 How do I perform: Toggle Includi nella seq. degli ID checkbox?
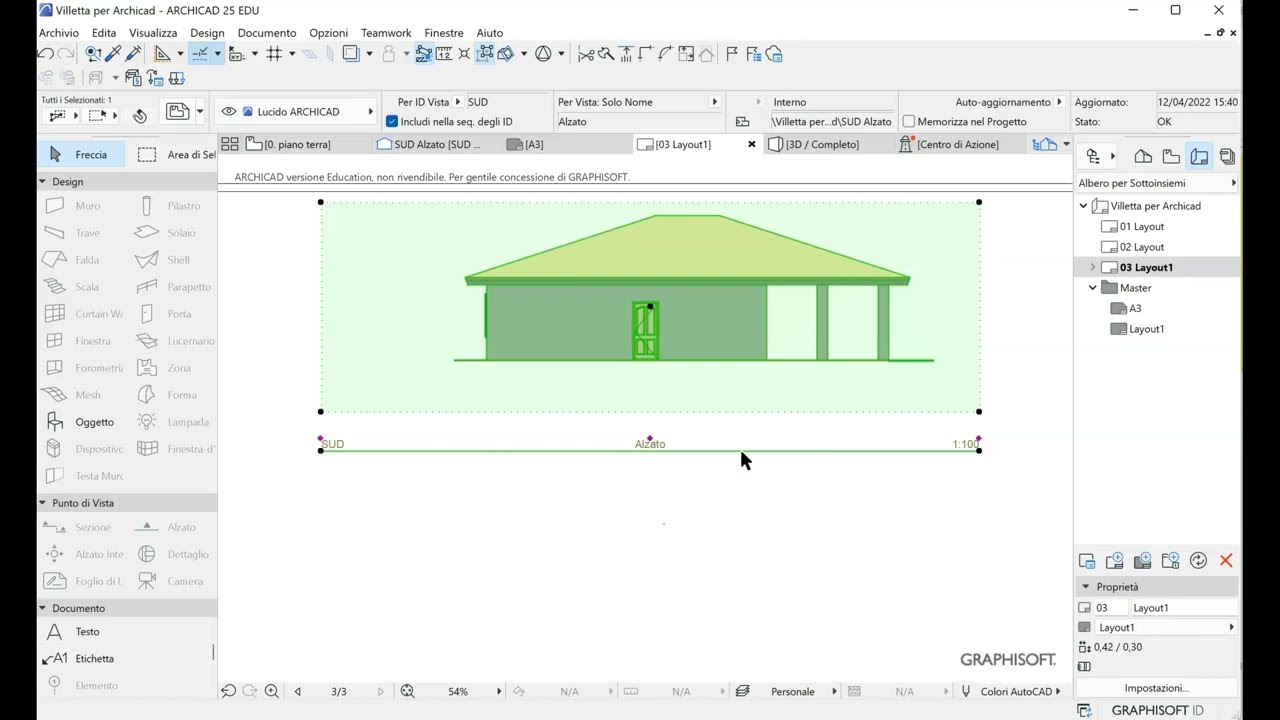[x=392, y=122]
